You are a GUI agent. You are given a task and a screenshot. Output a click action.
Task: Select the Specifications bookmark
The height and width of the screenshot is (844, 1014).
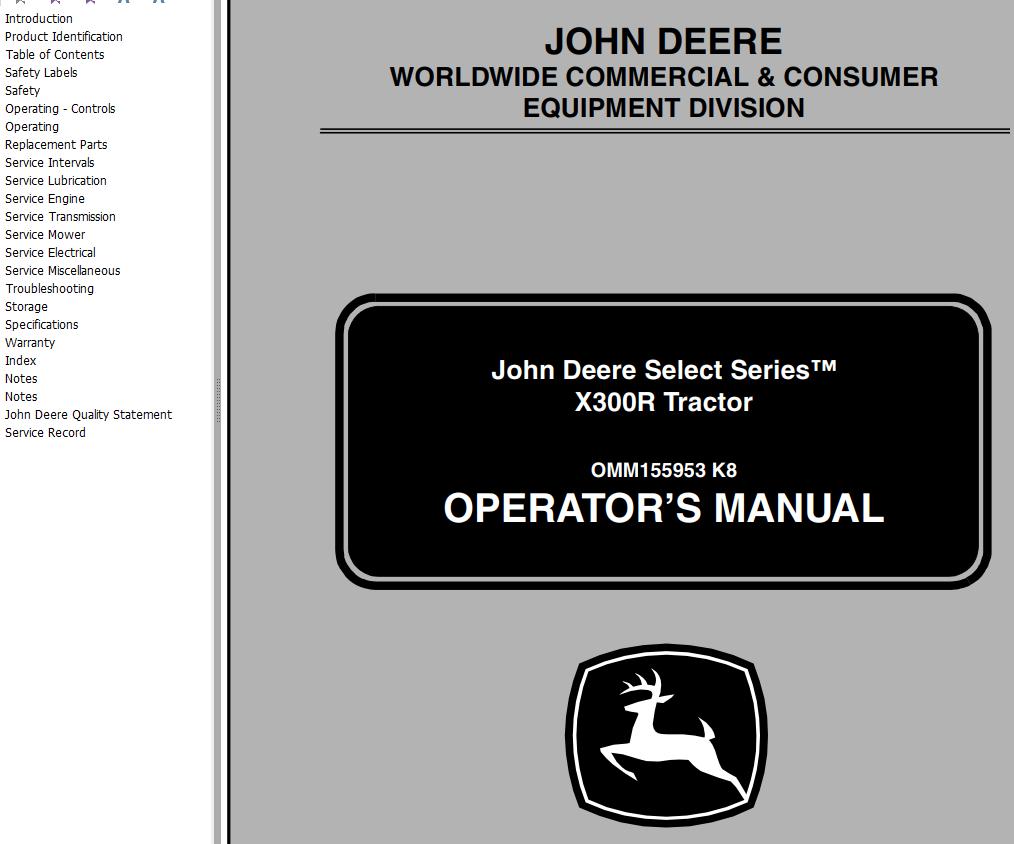(41, 324)
